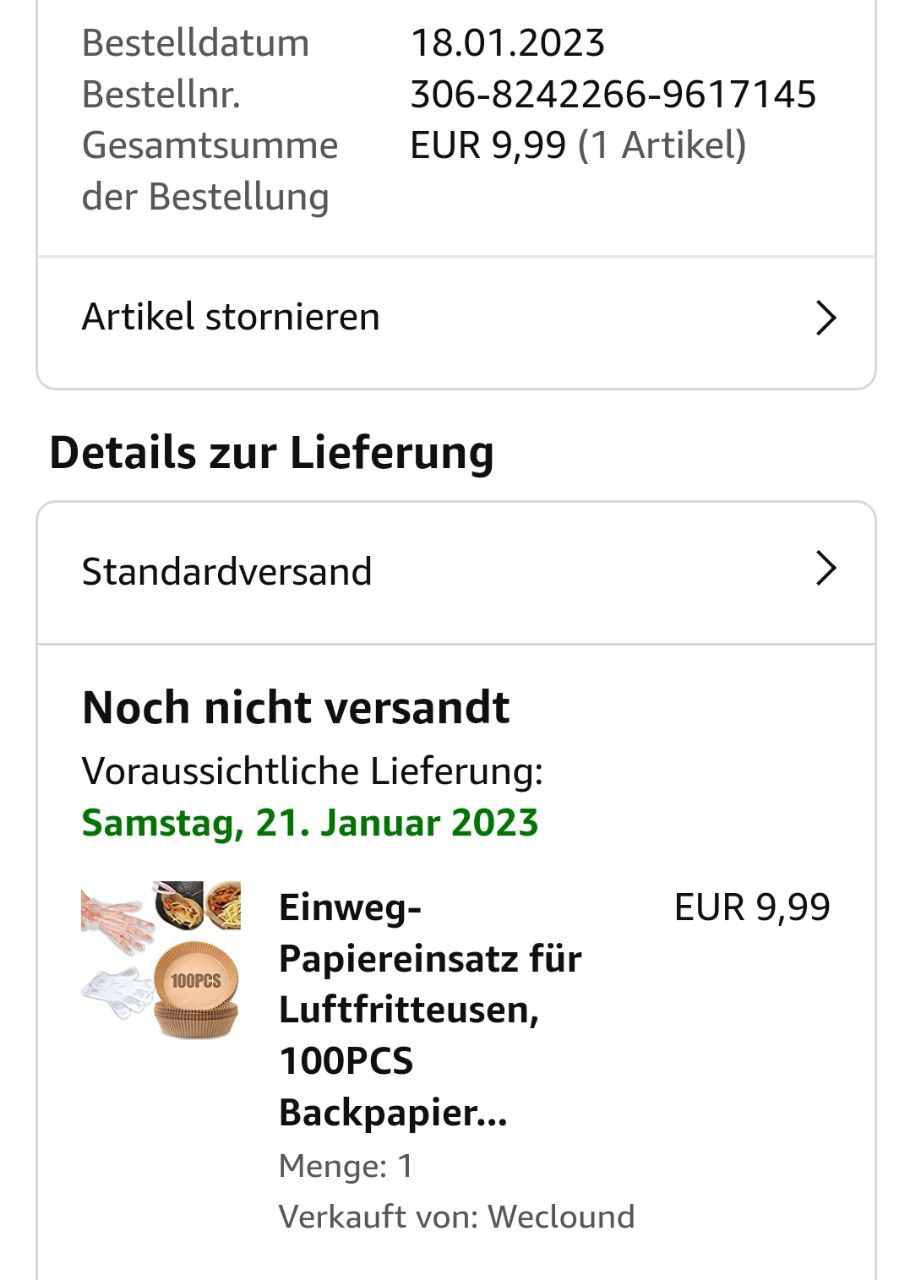
Task: Click the (1 Artikel) item count text
Action: pos(663,146)
